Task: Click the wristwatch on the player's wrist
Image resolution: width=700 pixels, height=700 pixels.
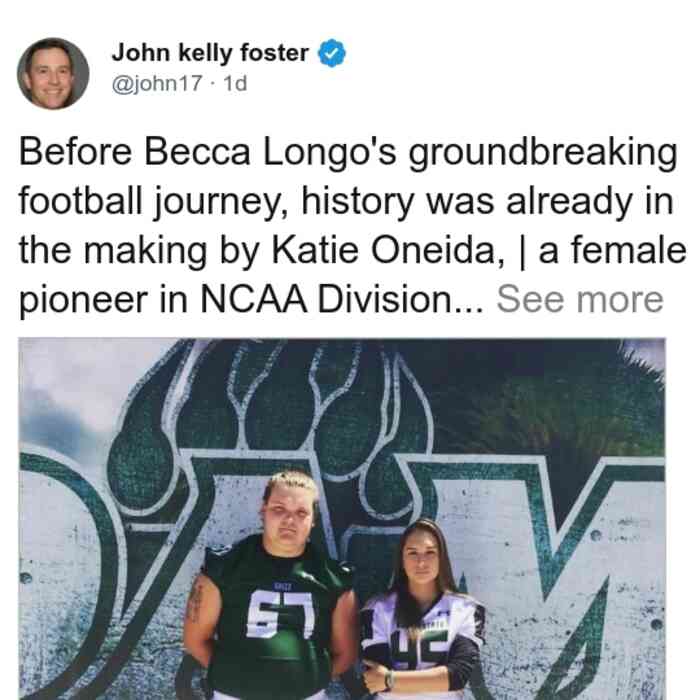Action: coord(389,680)
